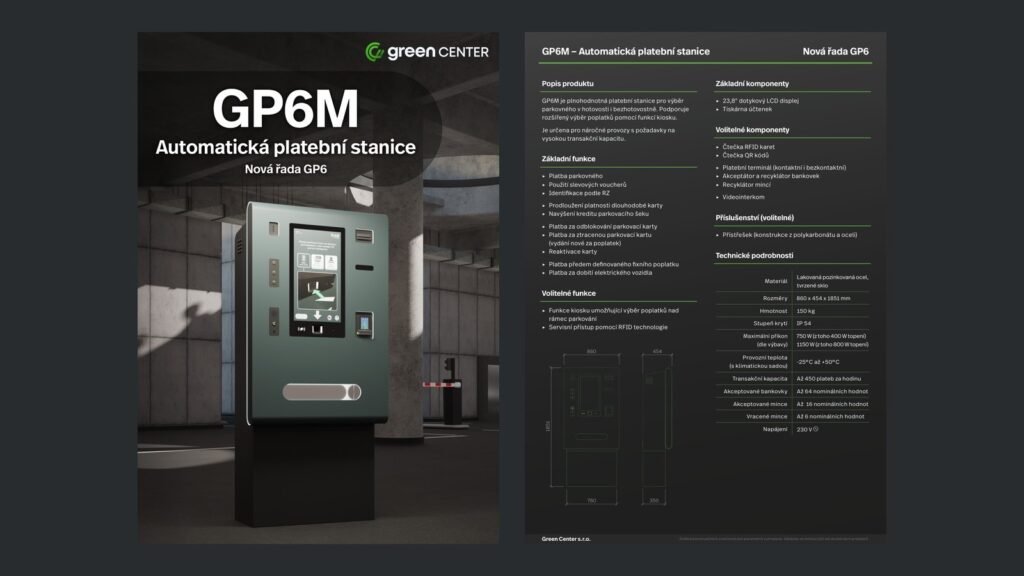Viewport: 1024px width, 576px height.
Task: Click the kiosk coin return tray
Action: [321, 392]
